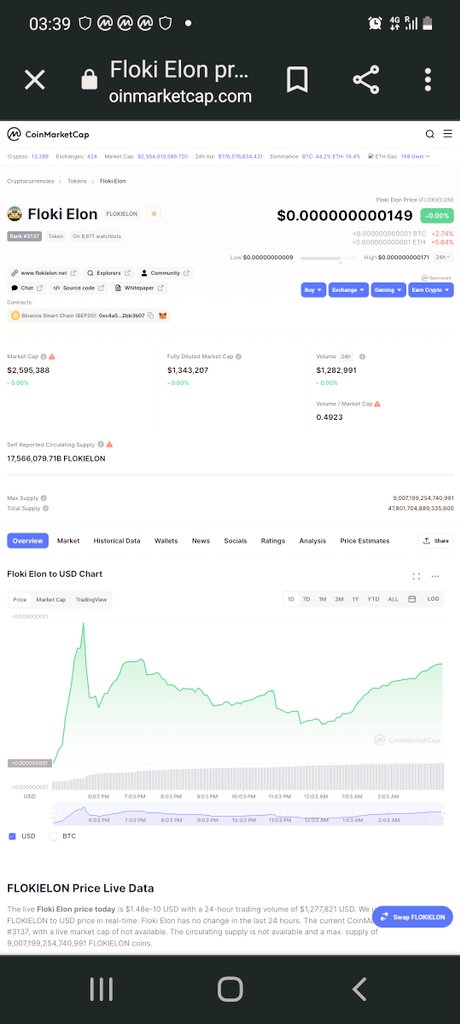The width and height of the screenshot is (460, 1024).
Task: Open the hamburger menu icon
Action: [448, 134]
